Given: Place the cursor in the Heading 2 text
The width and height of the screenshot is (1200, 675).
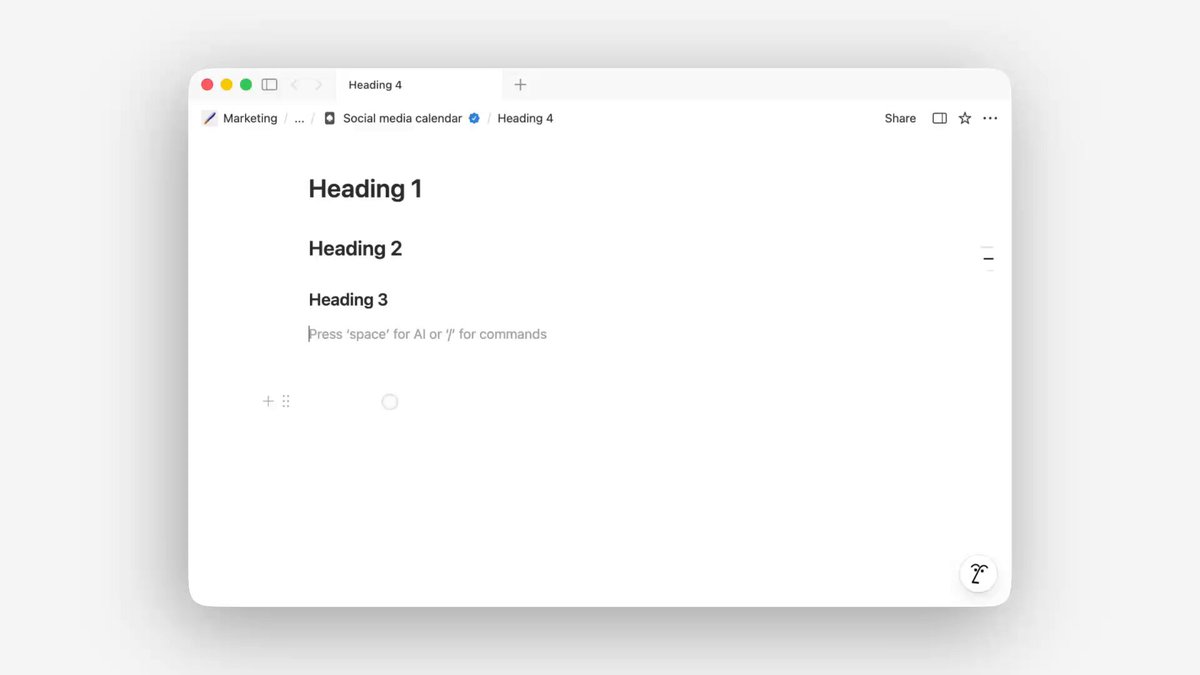Looking at the screenshot, I should click(355, 249).
